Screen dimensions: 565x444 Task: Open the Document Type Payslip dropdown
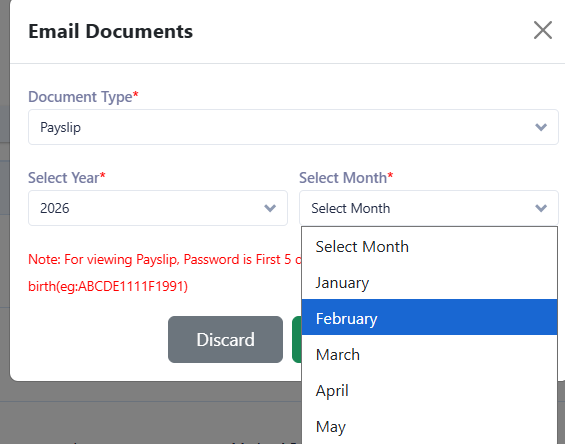(293, 127)
